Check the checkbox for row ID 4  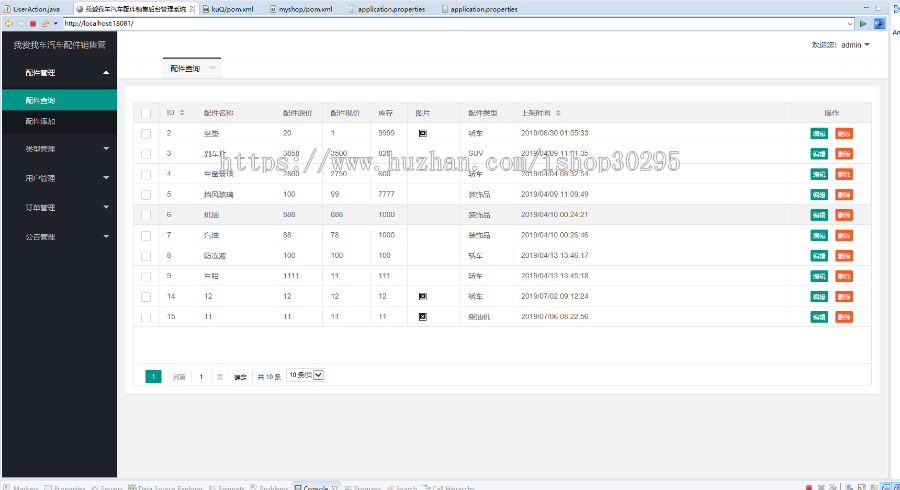(146, 174)
